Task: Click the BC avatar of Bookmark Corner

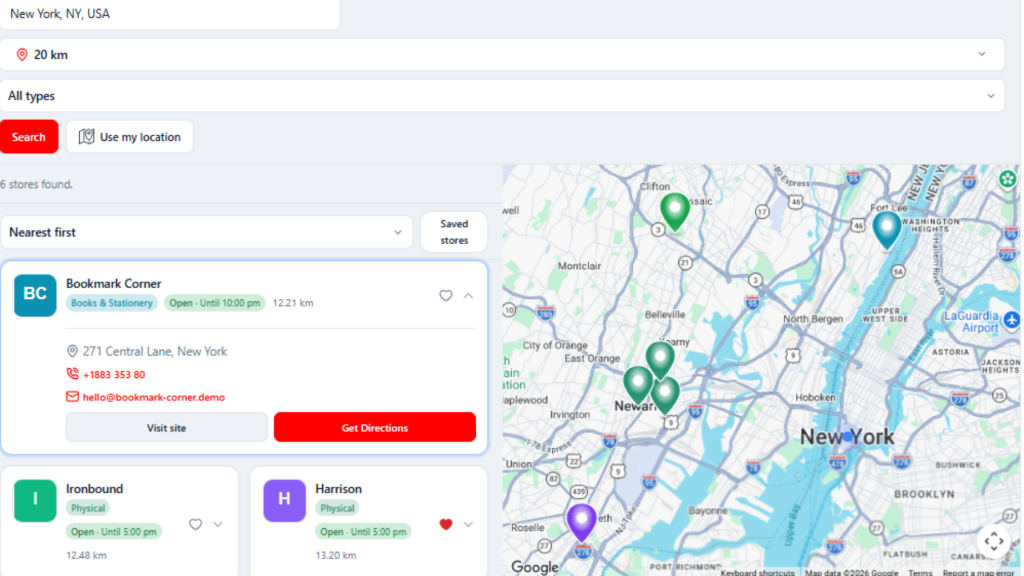Action: tap(35, 295)
